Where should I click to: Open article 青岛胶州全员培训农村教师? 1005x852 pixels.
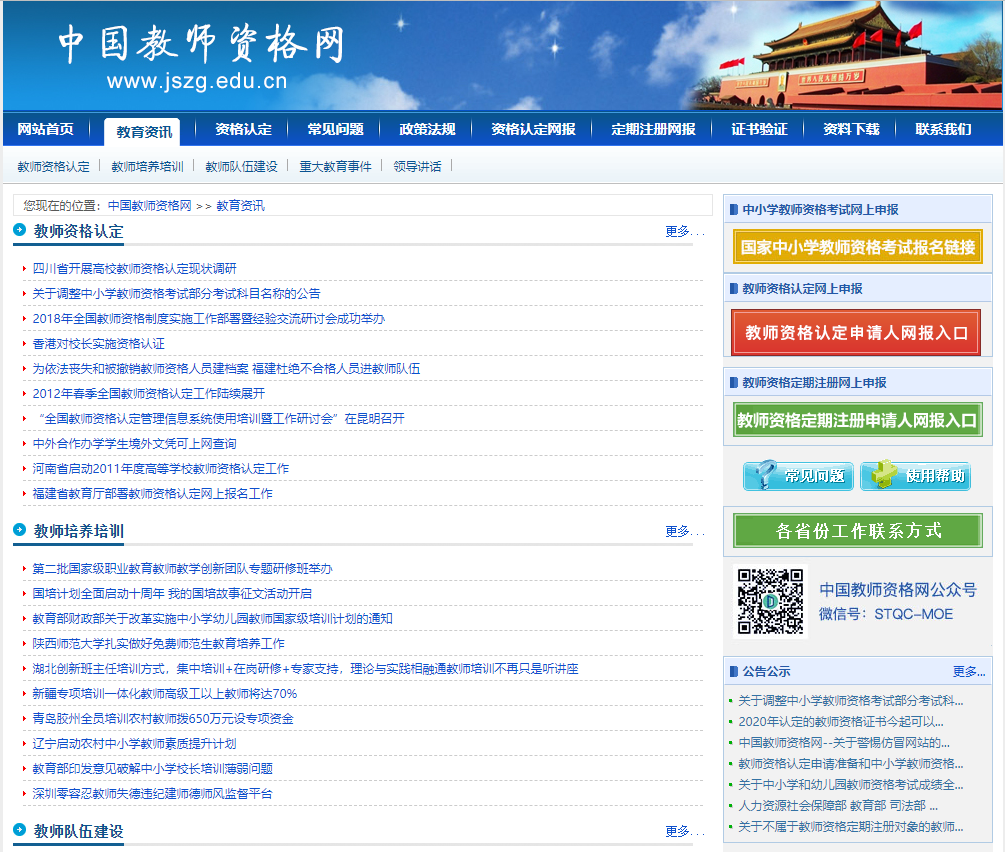coord(163,719)
